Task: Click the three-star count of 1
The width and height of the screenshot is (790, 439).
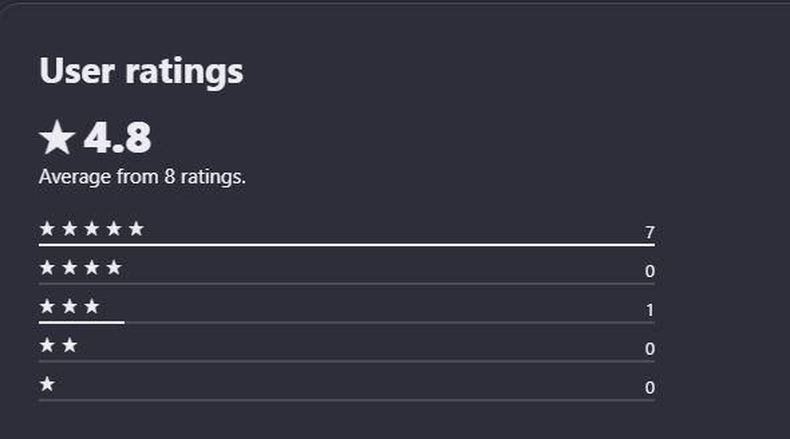Action: click(649, 311)
